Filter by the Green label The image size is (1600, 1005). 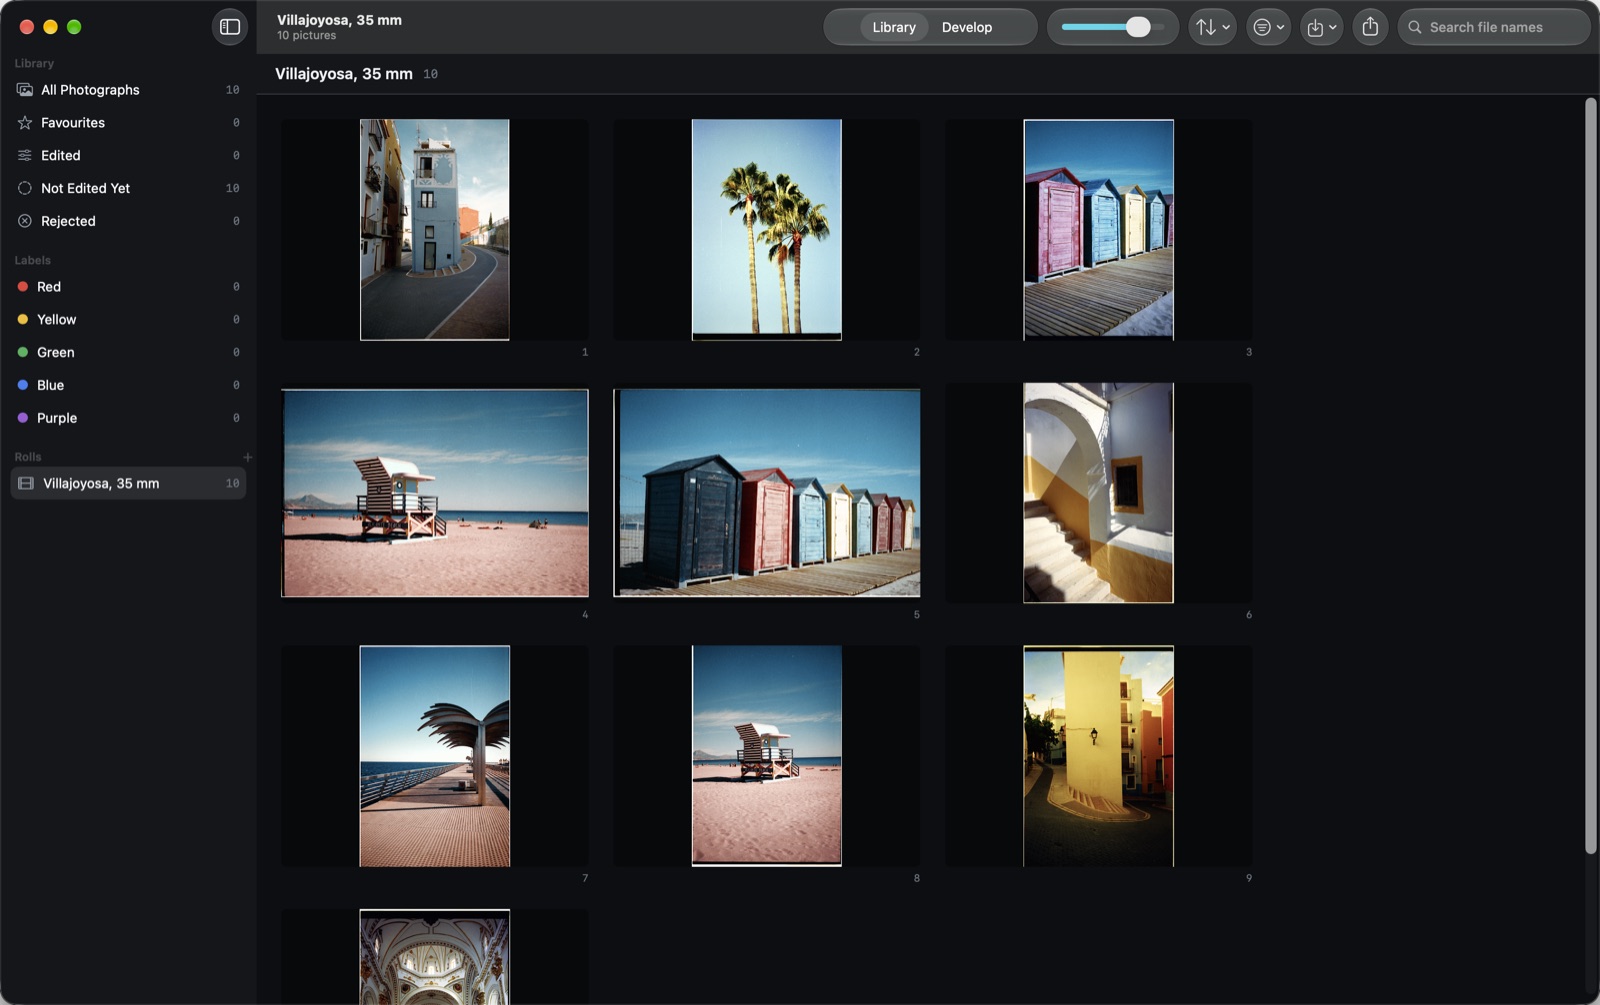128,353
